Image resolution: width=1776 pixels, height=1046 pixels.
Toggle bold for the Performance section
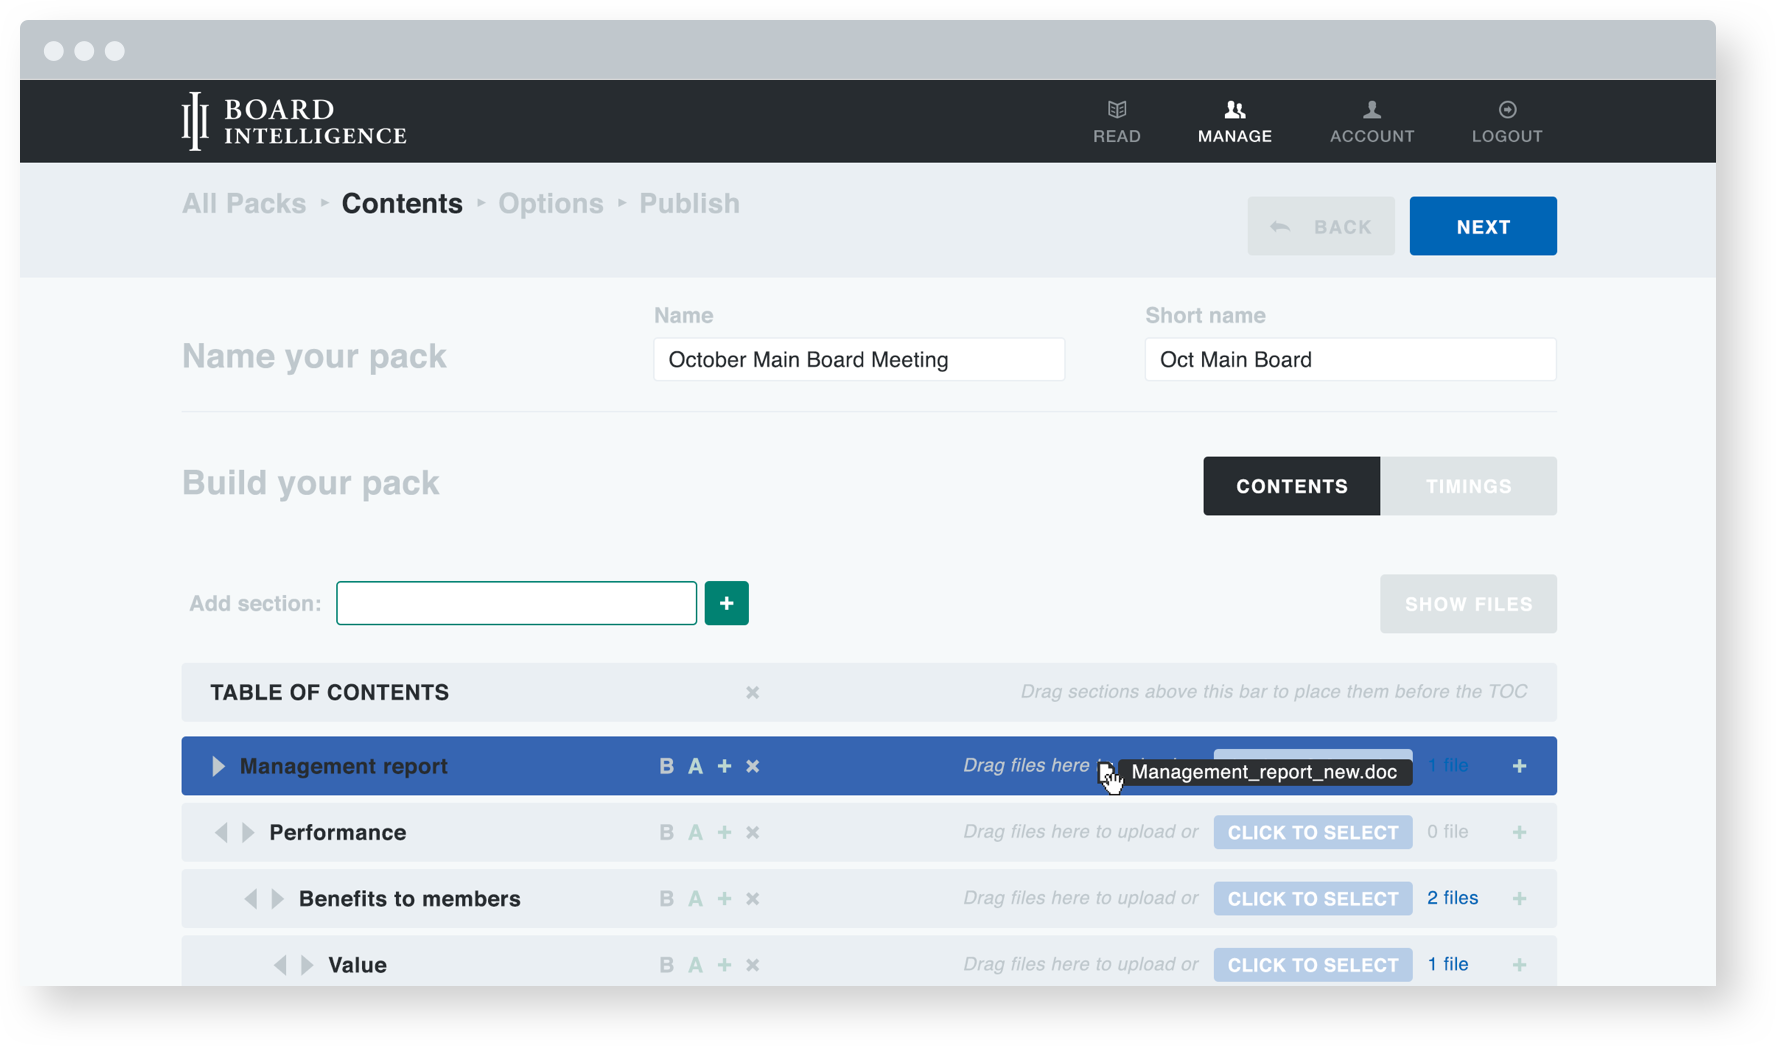(666, 832)
